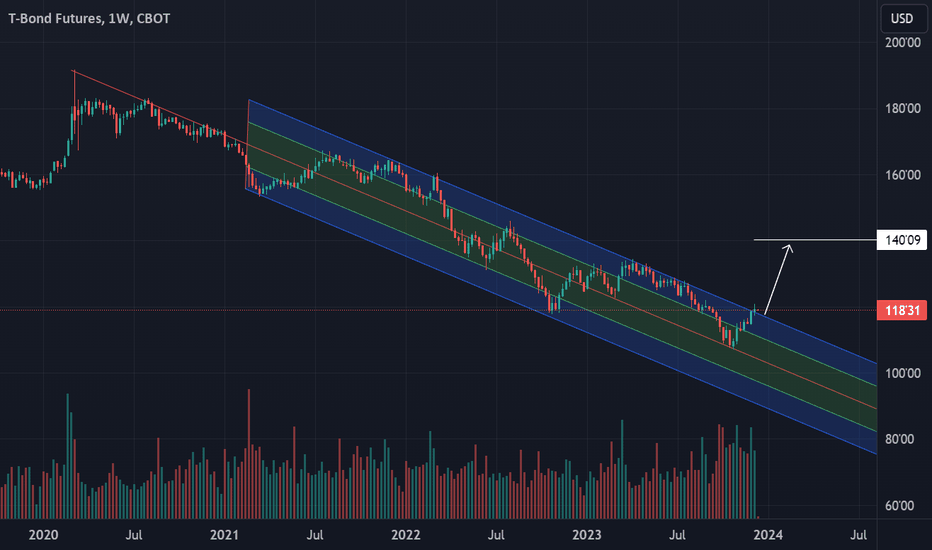Screen dimensions: 932x550
Task: Click the 80'00 price axis label
Action: point(899,439)
